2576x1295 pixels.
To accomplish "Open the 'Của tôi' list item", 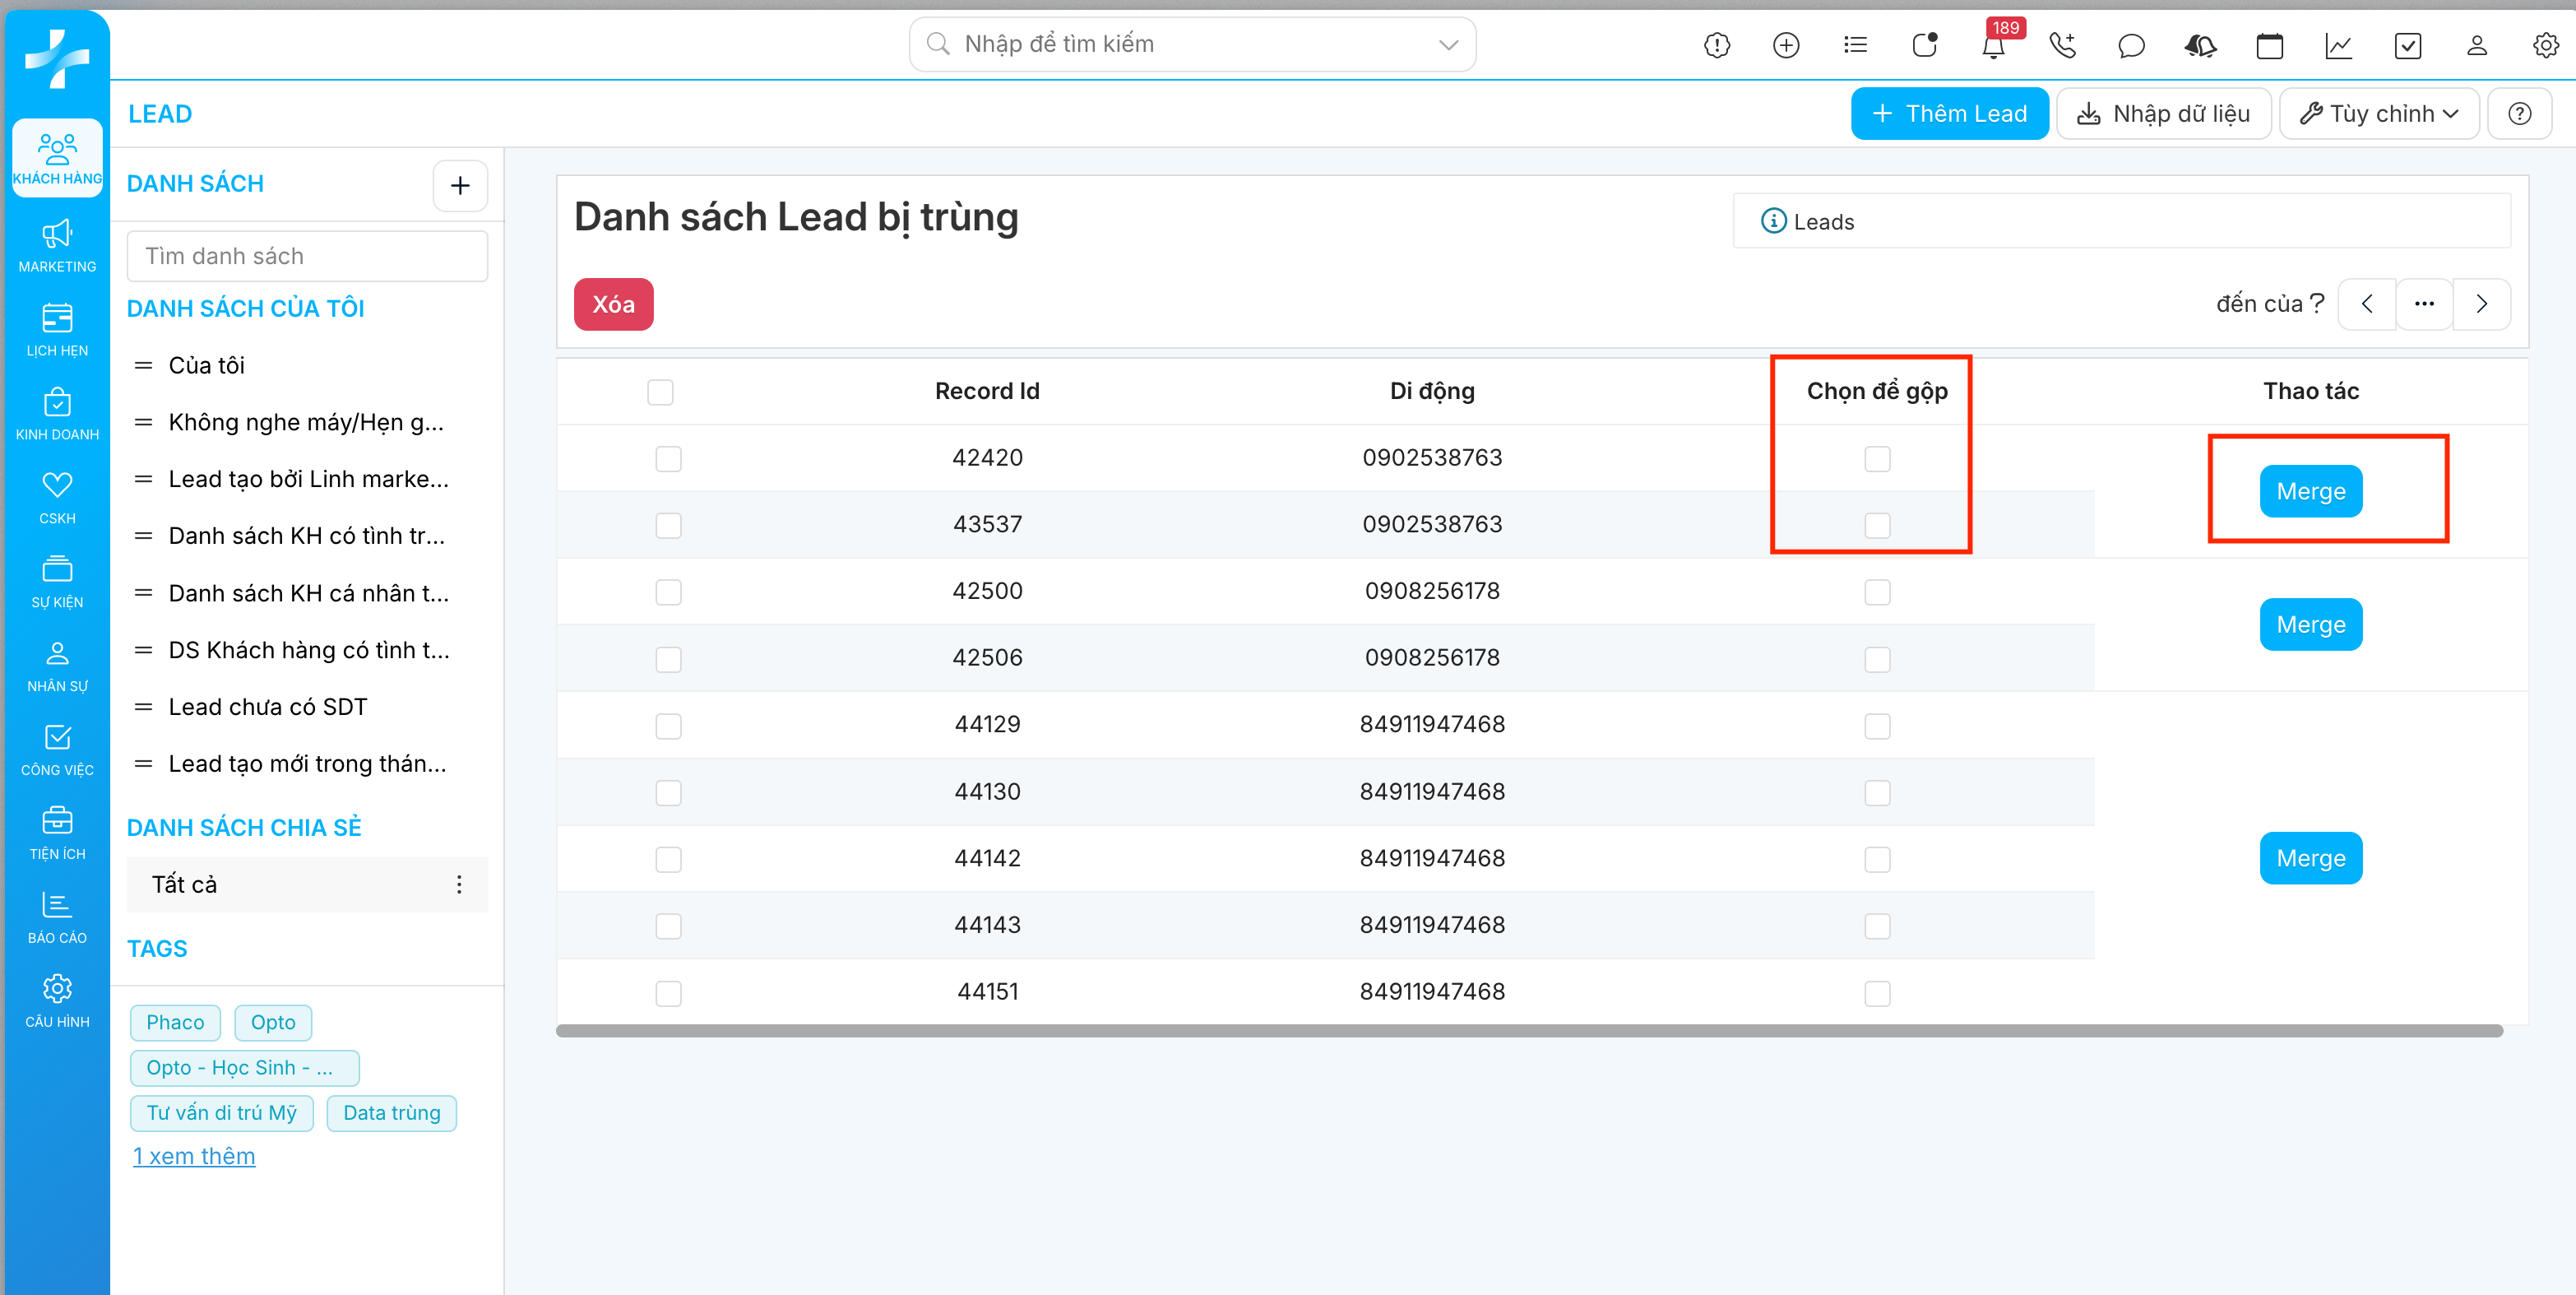I will pyautogui.click(x=207, y=365).
